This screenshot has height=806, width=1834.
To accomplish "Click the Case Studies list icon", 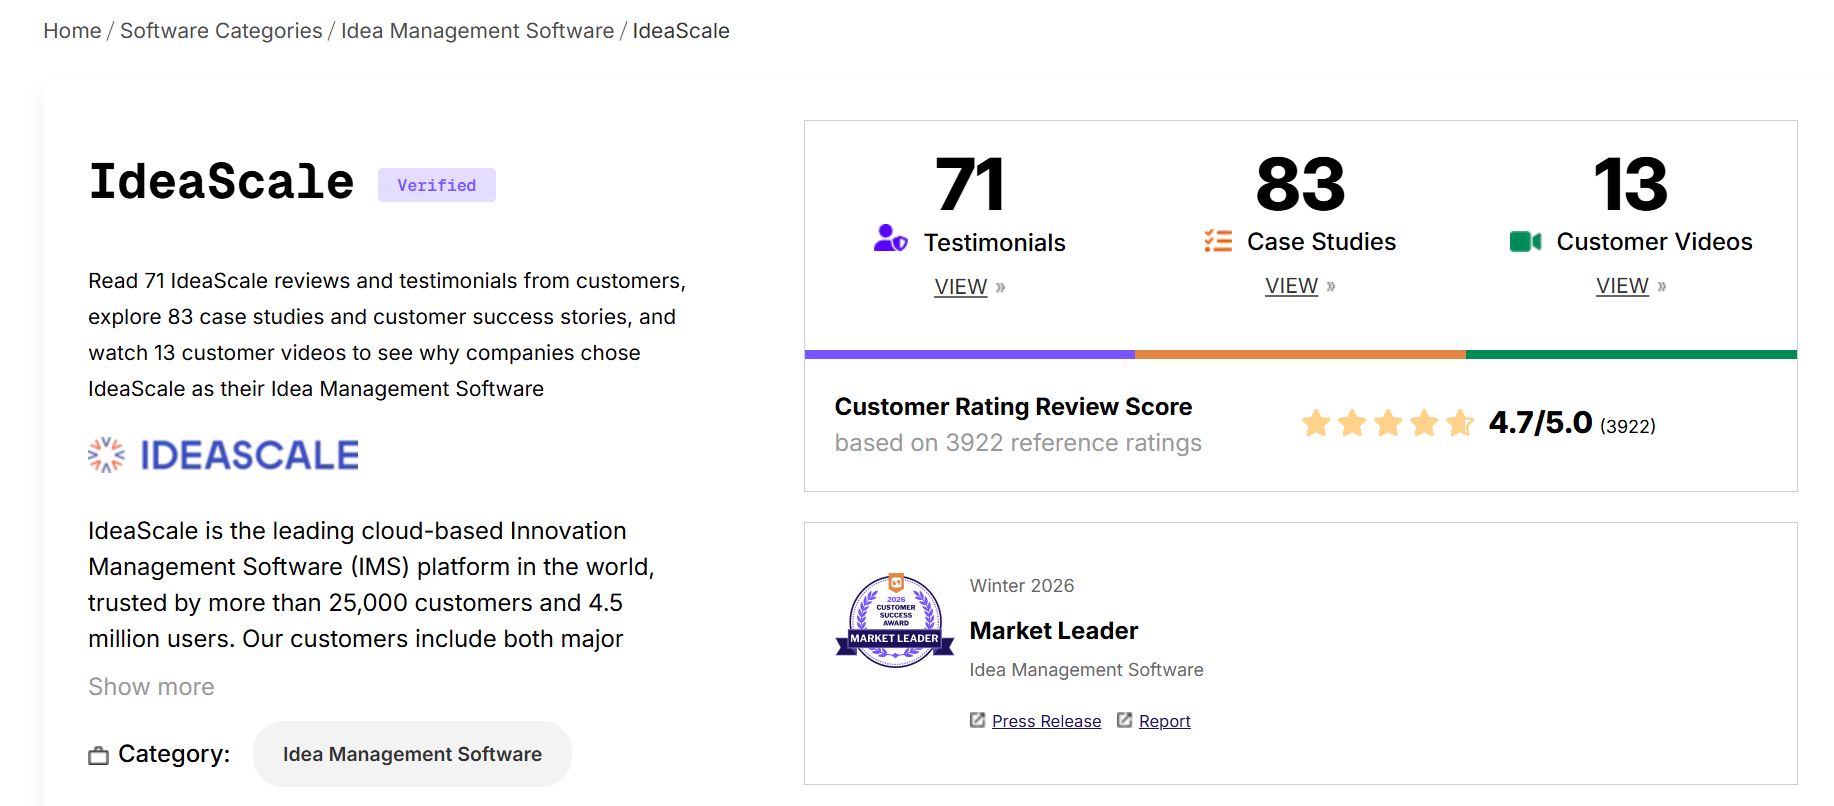I will pos(1218,241).
